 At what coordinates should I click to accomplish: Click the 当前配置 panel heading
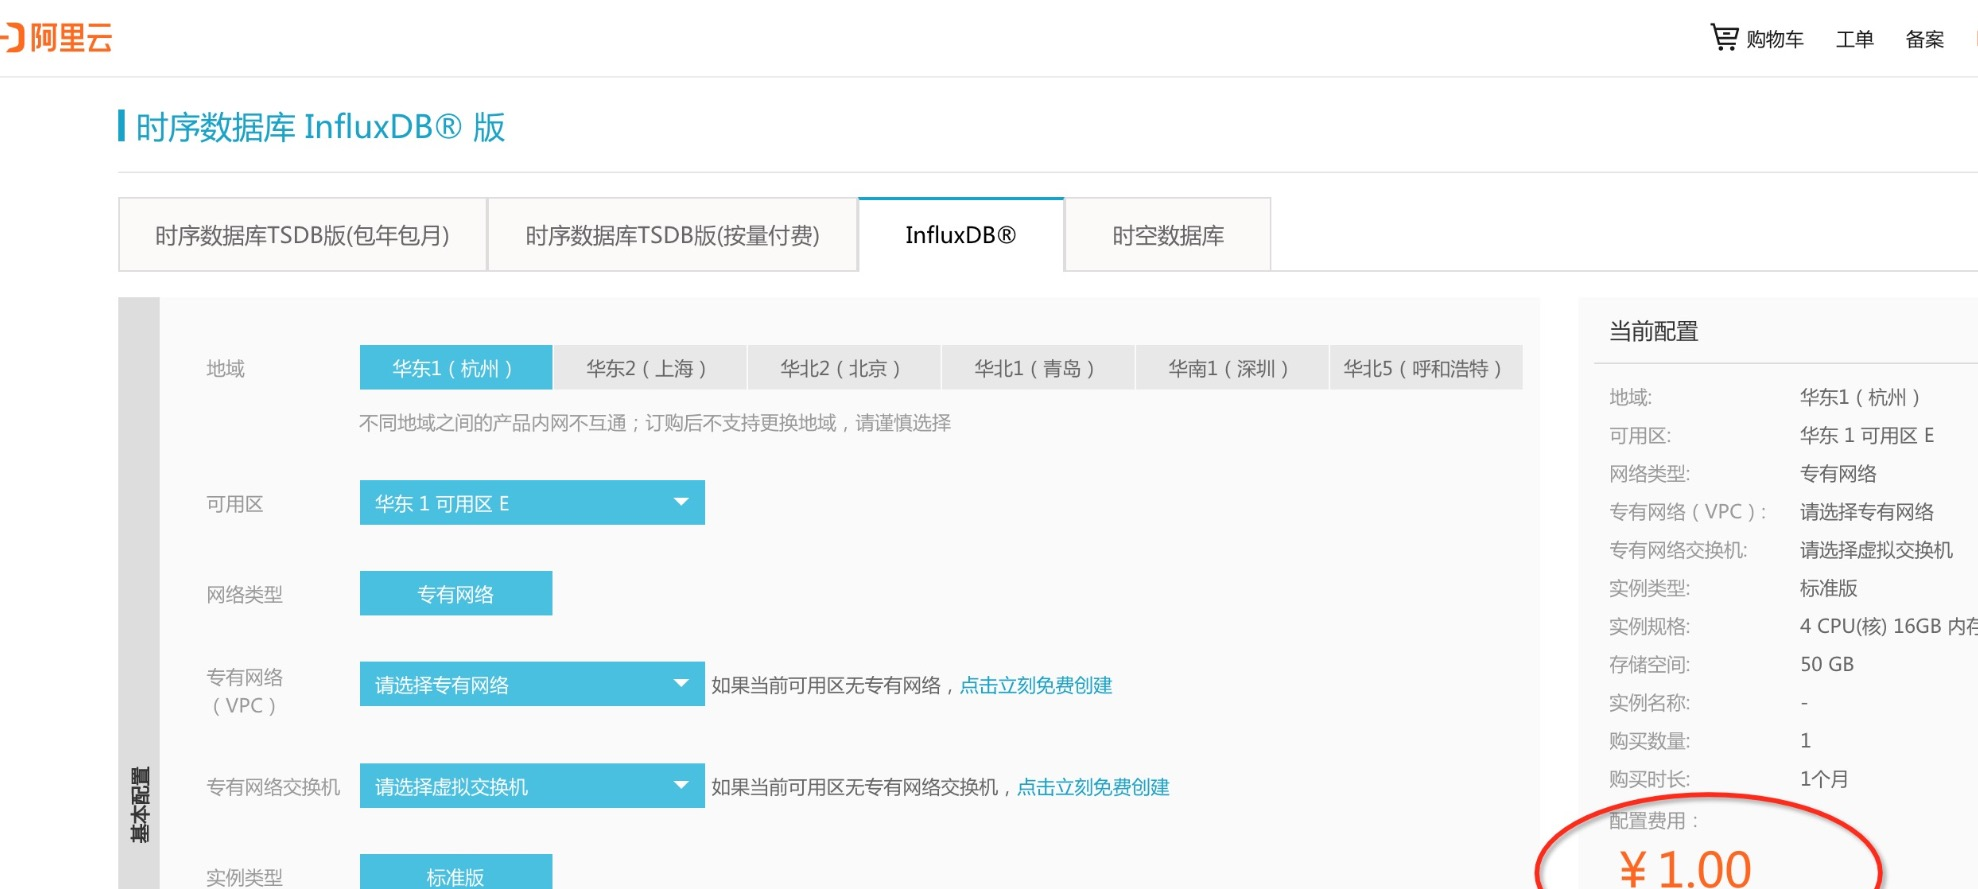pos(1654,331)
